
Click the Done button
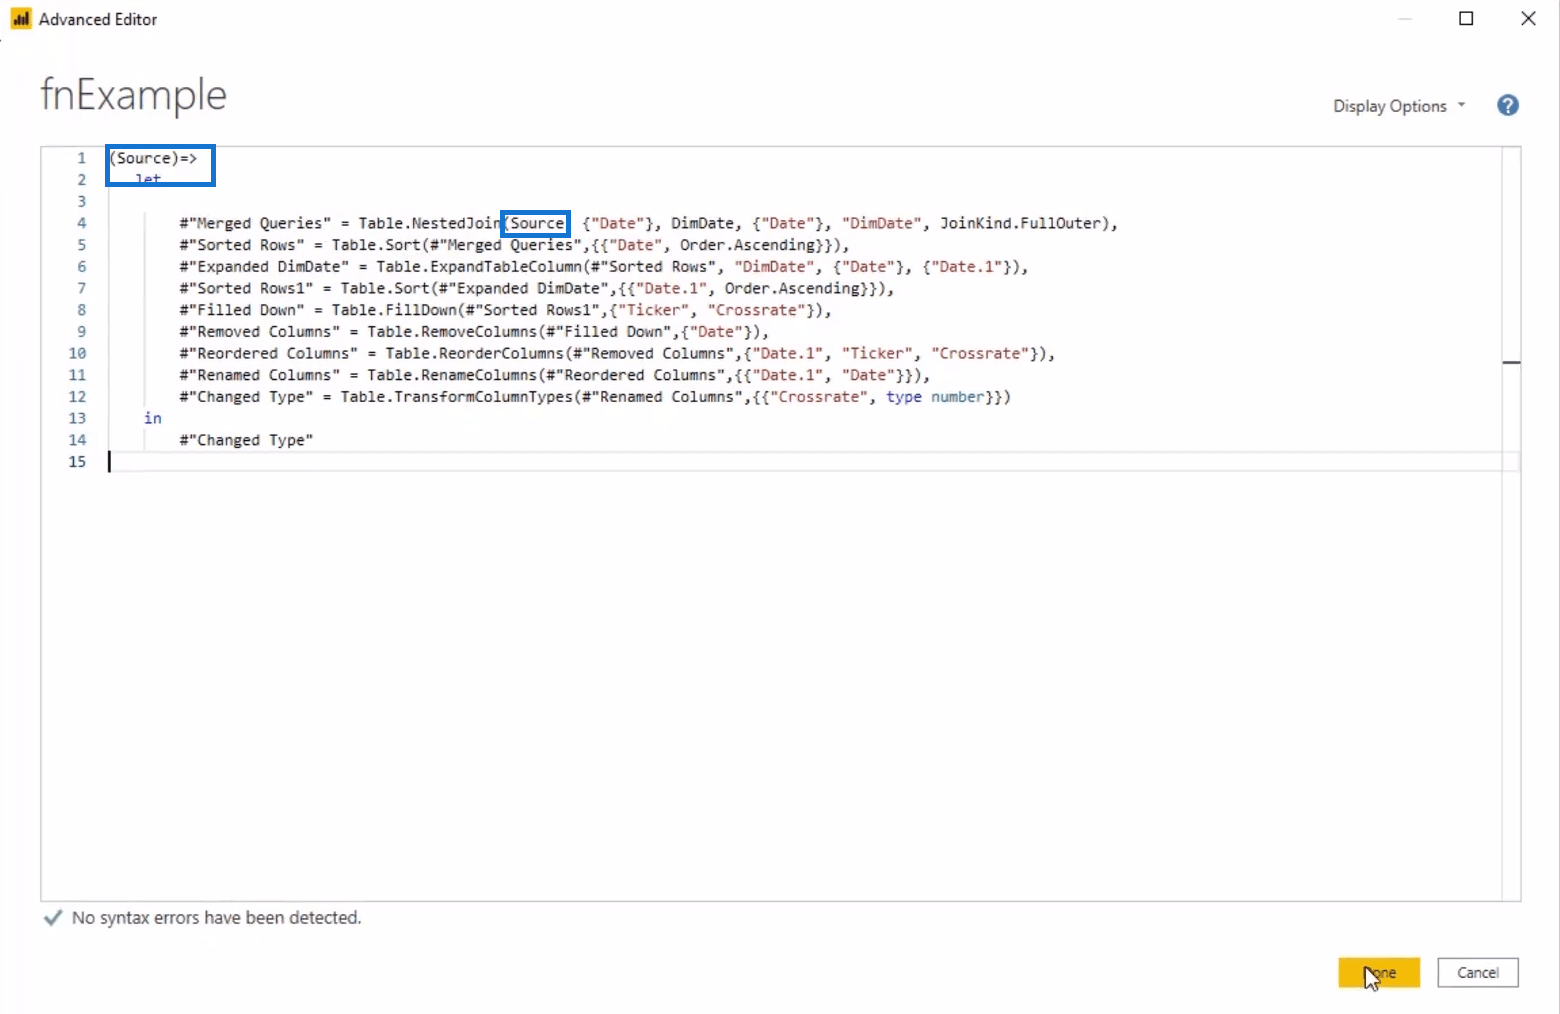(1379, 972)
